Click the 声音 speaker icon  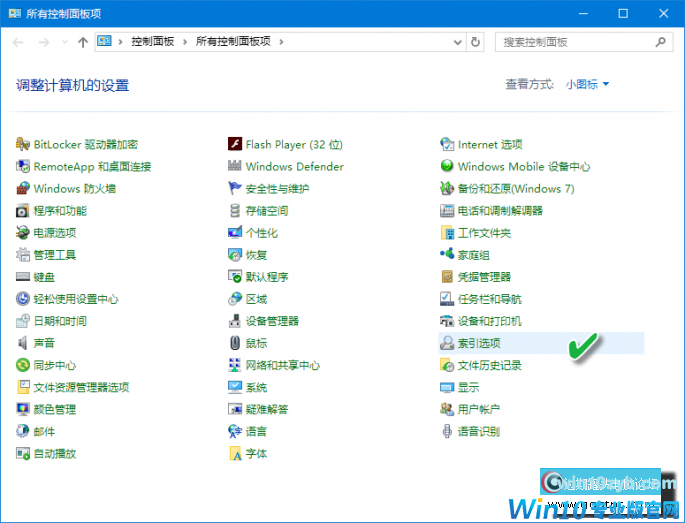coord(23,343)
